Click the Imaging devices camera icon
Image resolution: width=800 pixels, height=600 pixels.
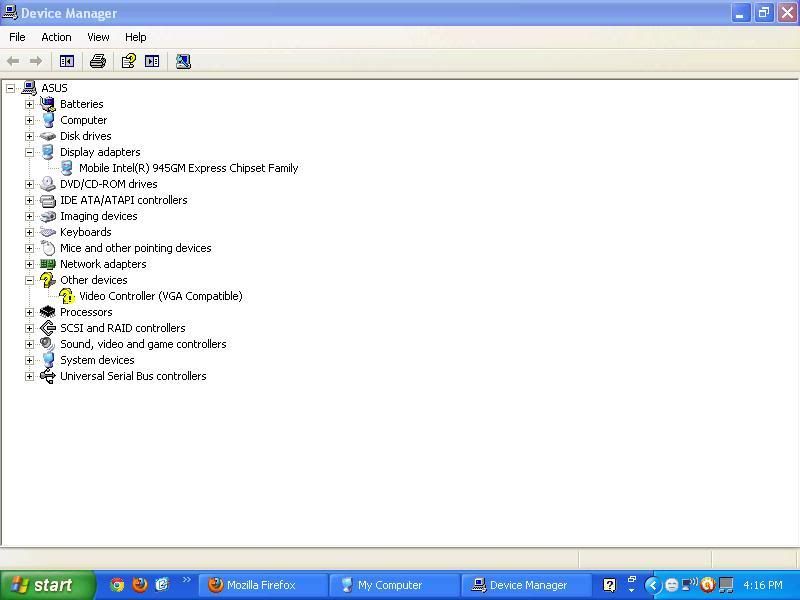pyautogui.click(x=47, y=216)
